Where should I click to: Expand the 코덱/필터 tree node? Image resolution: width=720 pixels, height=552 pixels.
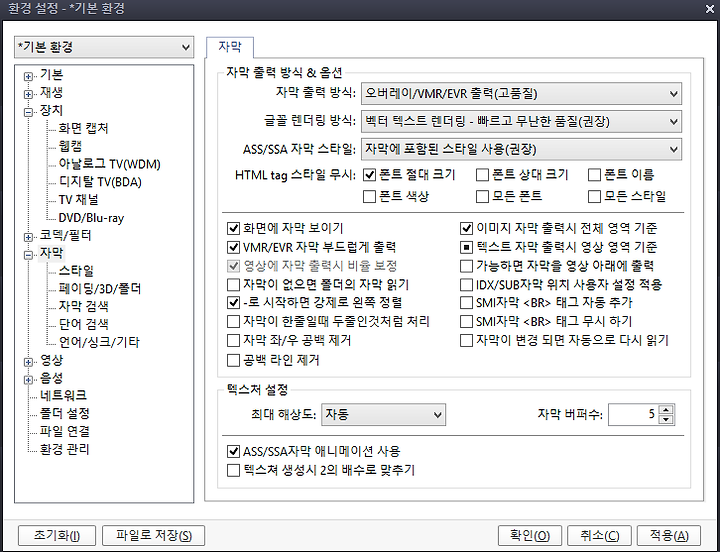28,237
